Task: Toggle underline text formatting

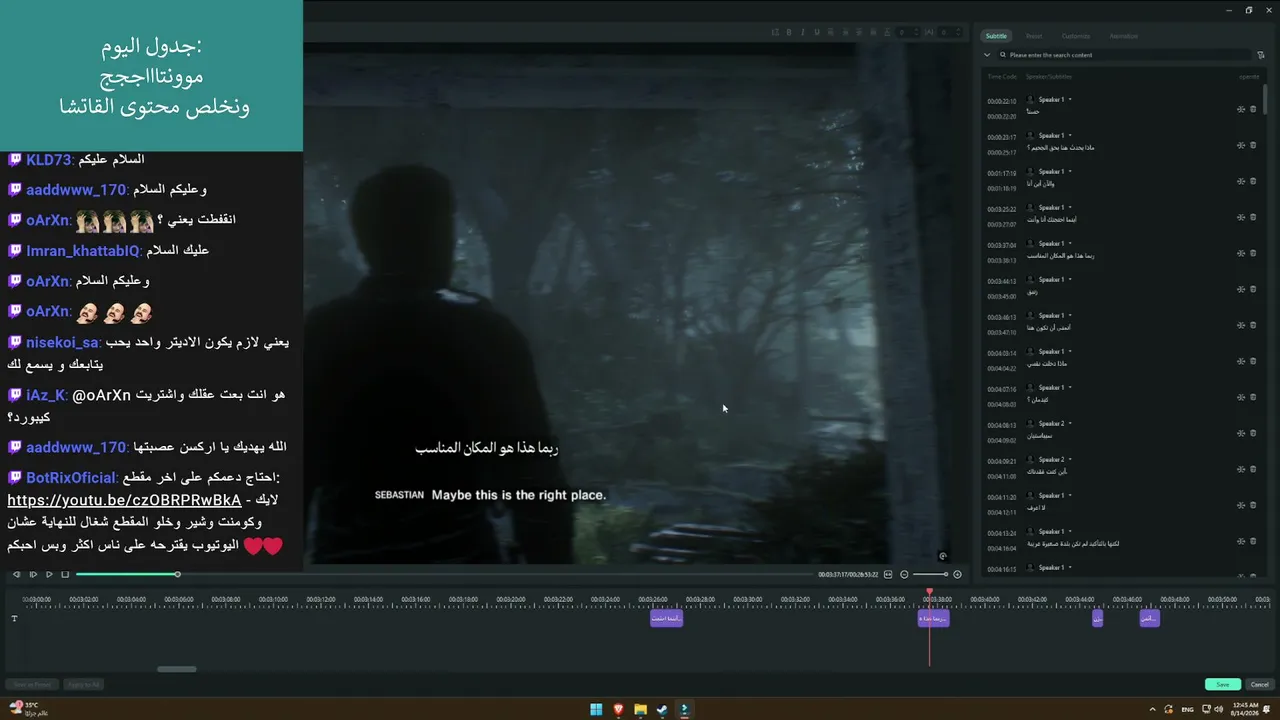Action: pyautogui.click(x=816, y=32)
